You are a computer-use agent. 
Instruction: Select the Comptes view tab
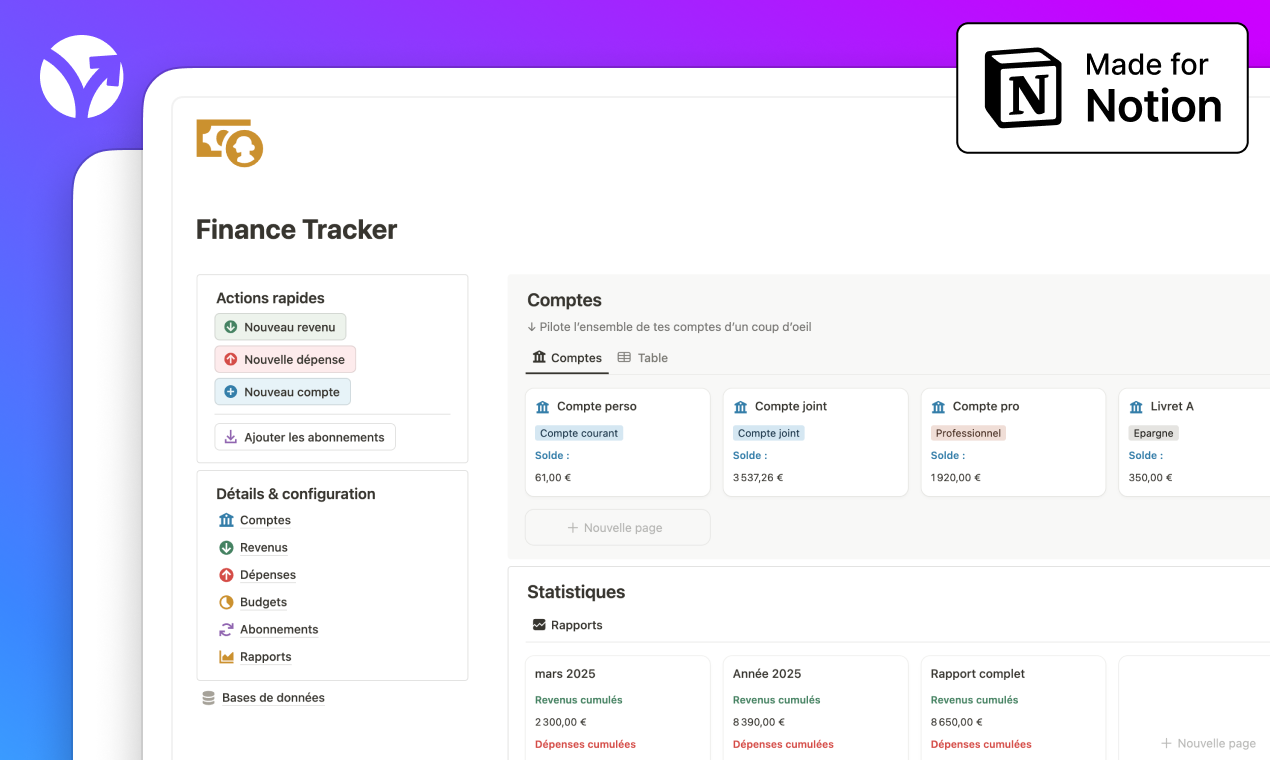(567, 357)
